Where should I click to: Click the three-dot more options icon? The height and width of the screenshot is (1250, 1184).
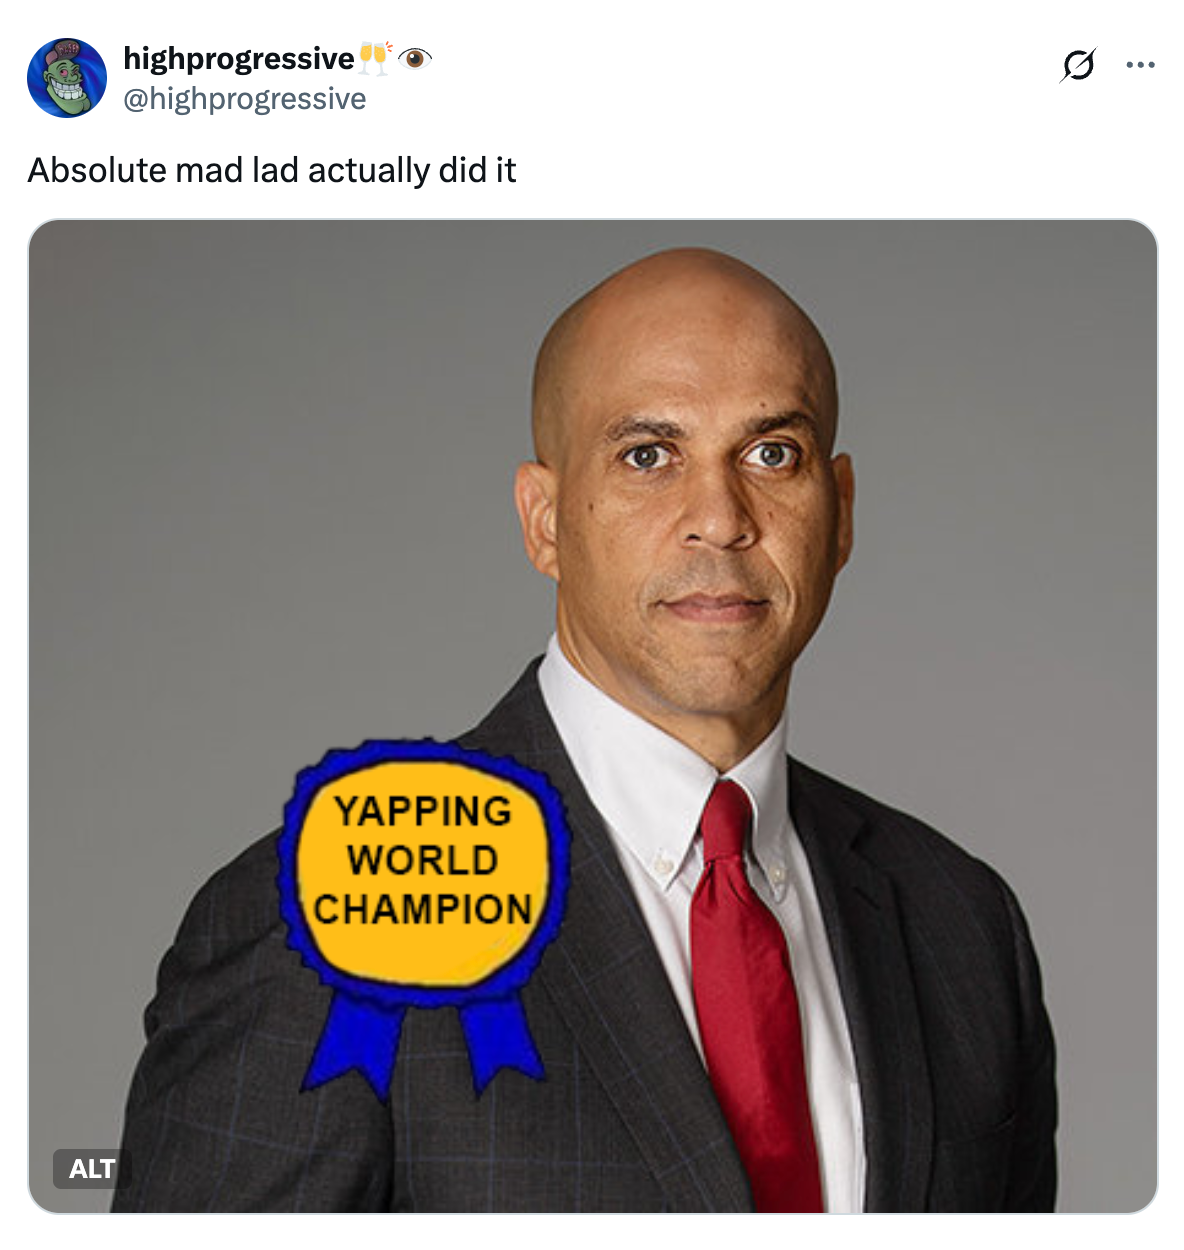(x=1139, y=63)
